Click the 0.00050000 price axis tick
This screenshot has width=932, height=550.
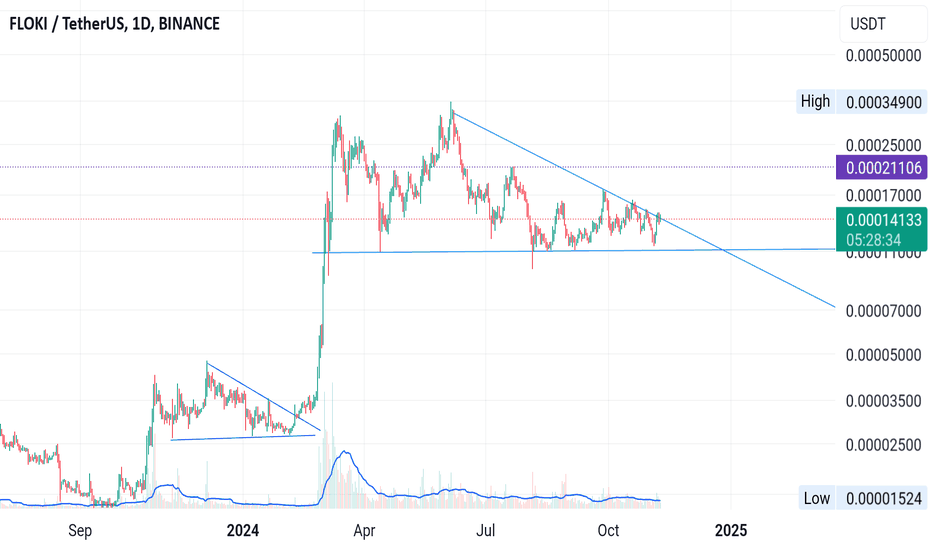(883, 56)
